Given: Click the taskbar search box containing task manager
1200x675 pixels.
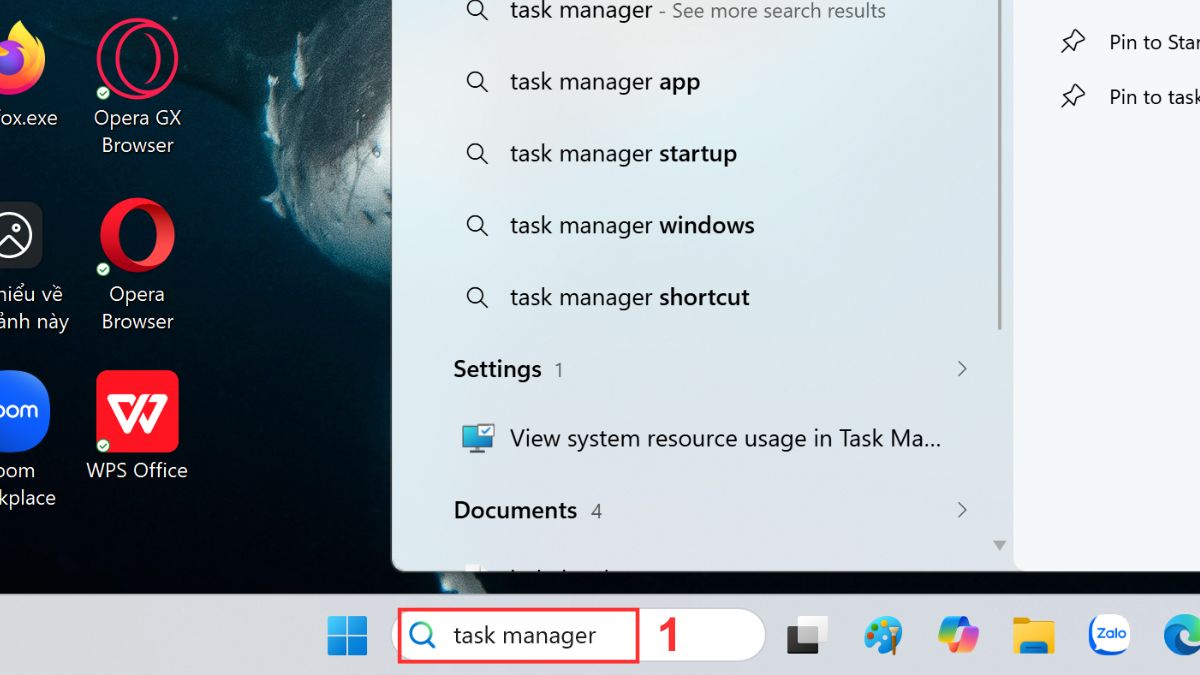Looking at the screenshot, I should 580,635.
